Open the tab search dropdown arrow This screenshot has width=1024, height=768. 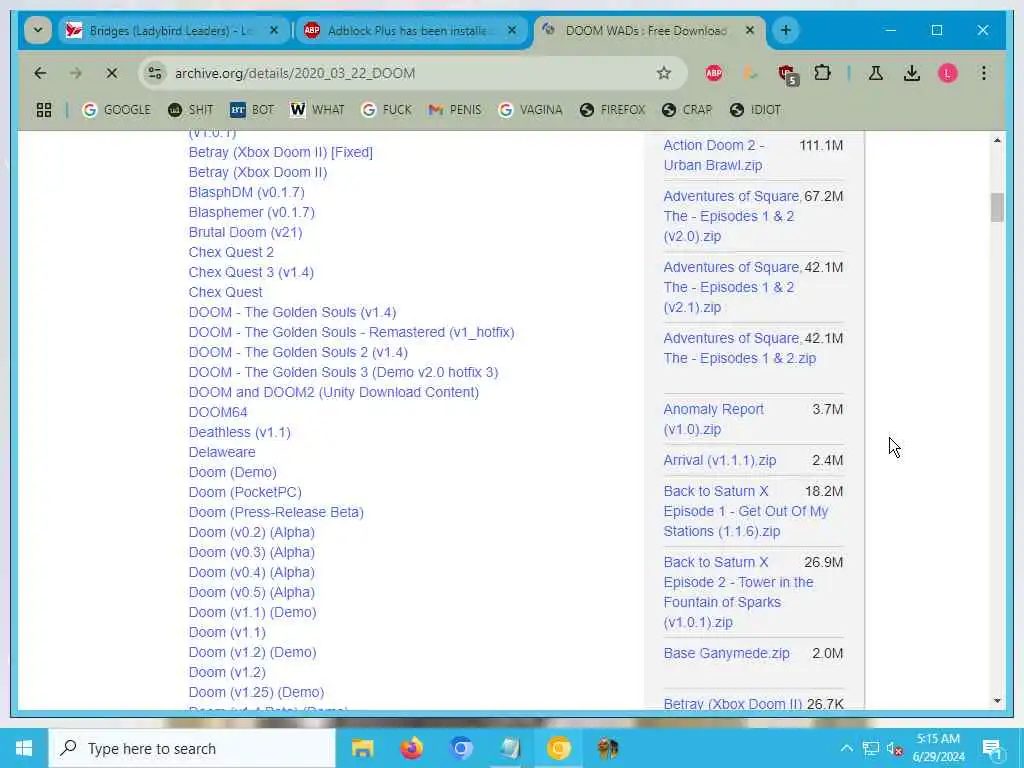coord(38,31)
